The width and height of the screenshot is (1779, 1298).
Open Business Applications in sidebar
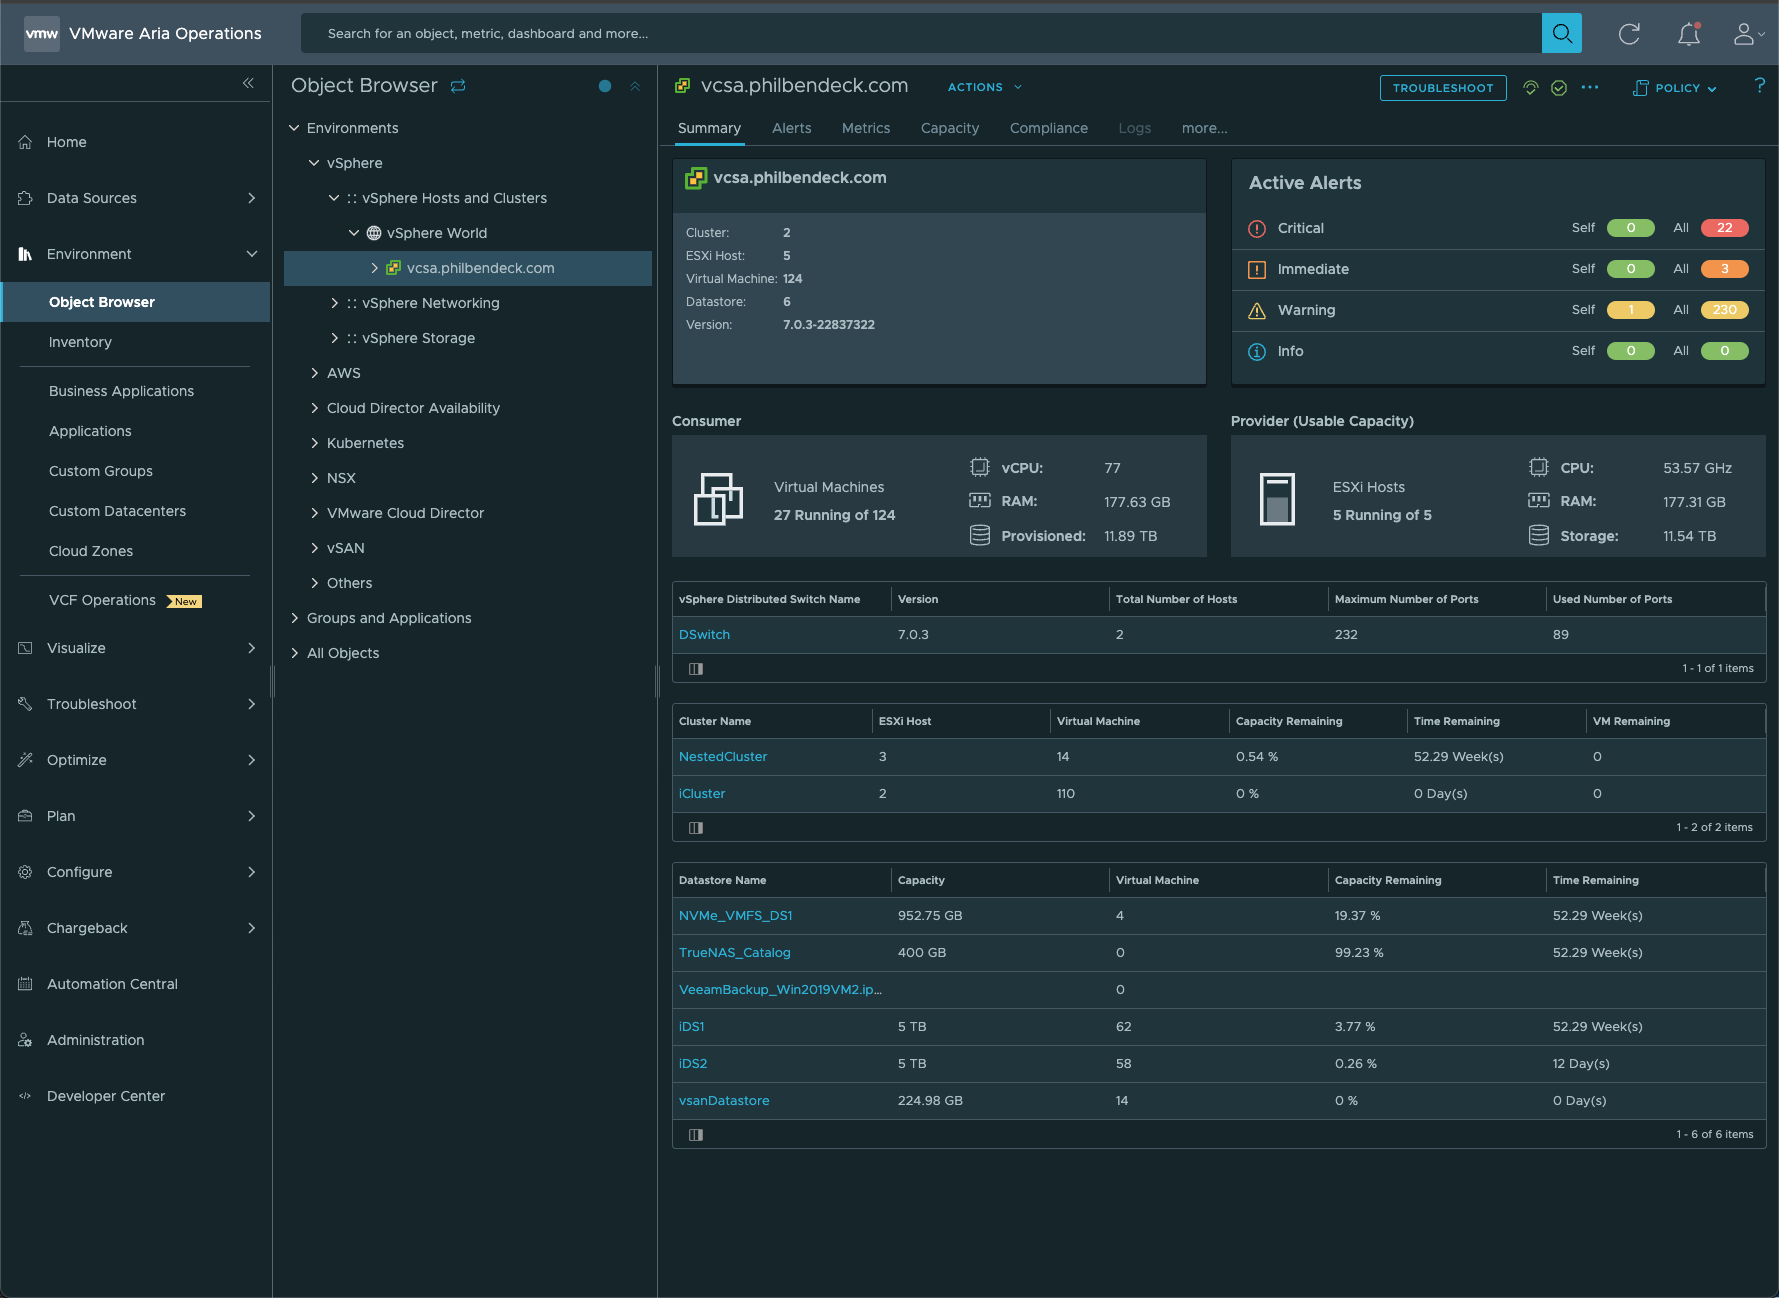click(x=121, y=391)
